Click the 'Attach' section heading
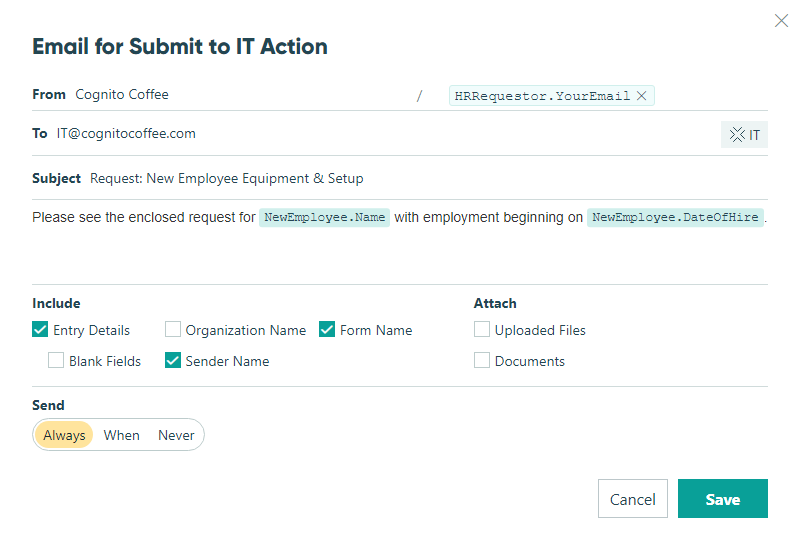 tap(495, 303)
